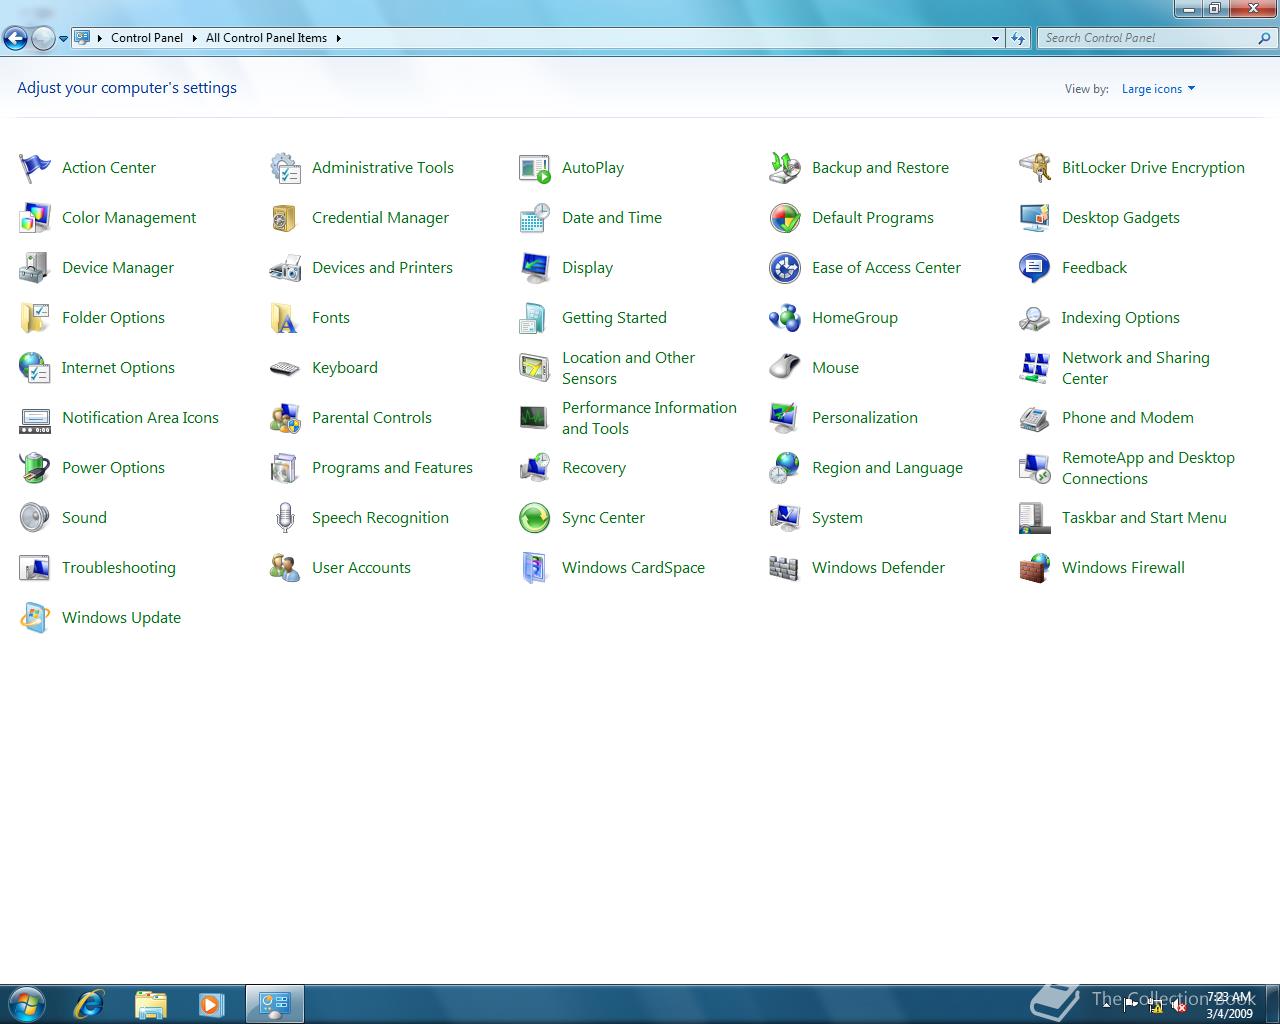Open the Default Programs icon
1280x1024 pixels.
click(785, 218)
